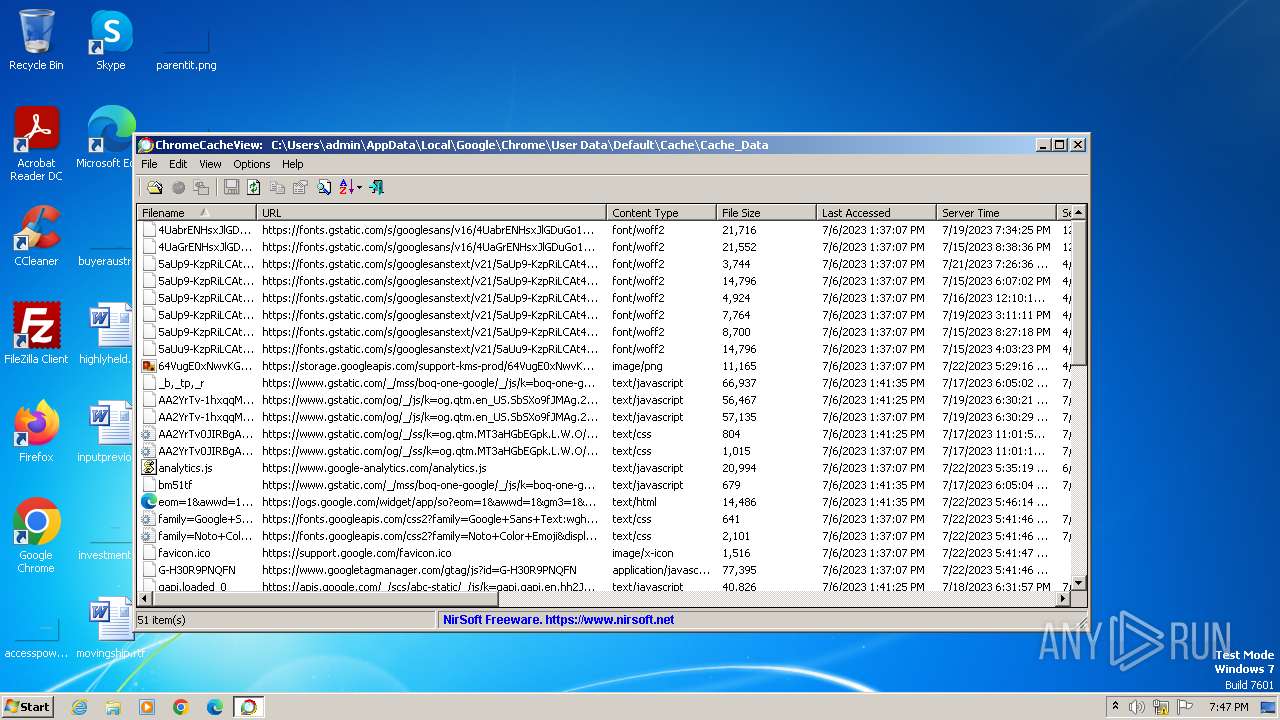The image size is (1280, 720).
Task: Click the horizontal scrollbar left arrow
Action: click(x=145, y=598)
